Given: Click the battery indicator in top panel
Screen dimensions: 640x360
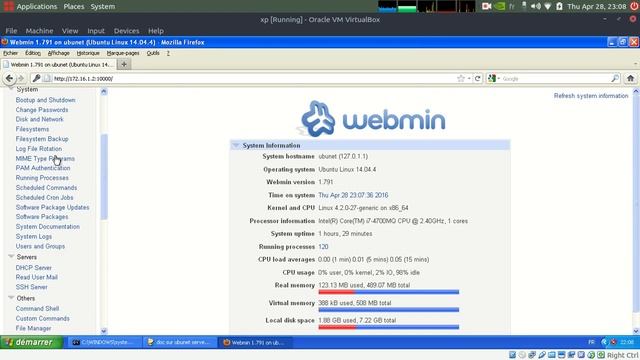Looking at the screenshot, I should (559, 6).
